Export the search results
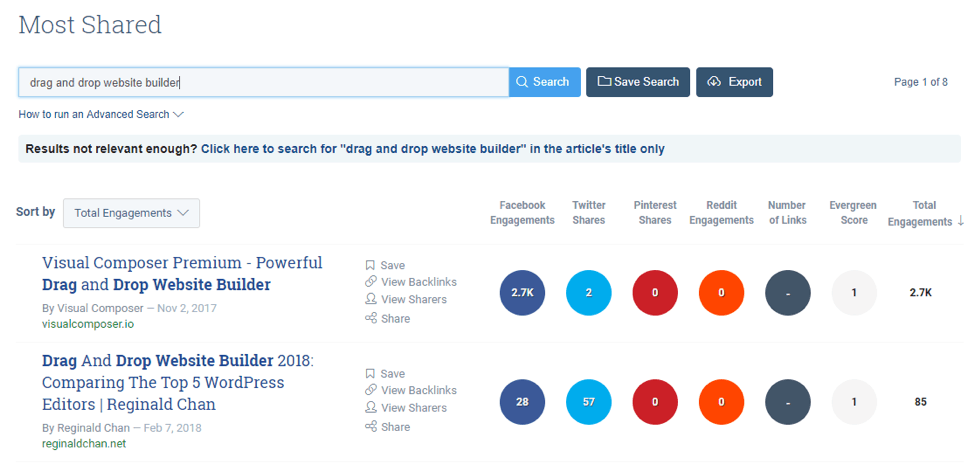This screenshot has height=465, width=975. pyautogui.click(x=734, y=82)
